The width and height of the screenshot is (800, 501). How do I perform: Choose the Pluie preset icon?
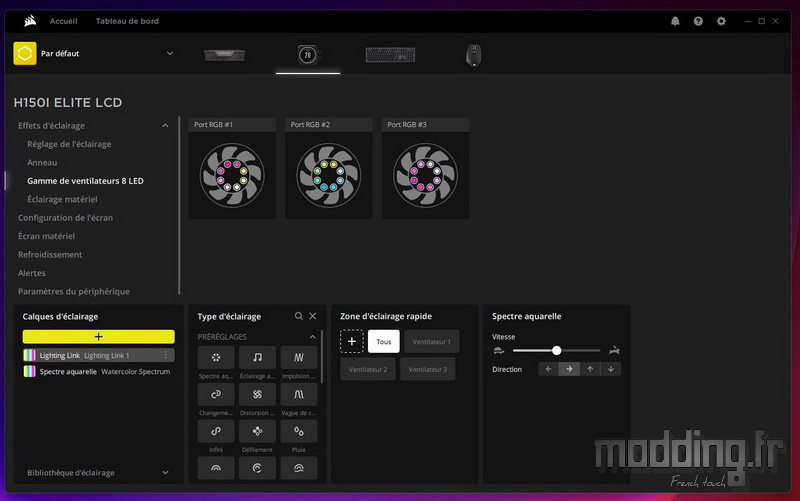tap(298, 431)
